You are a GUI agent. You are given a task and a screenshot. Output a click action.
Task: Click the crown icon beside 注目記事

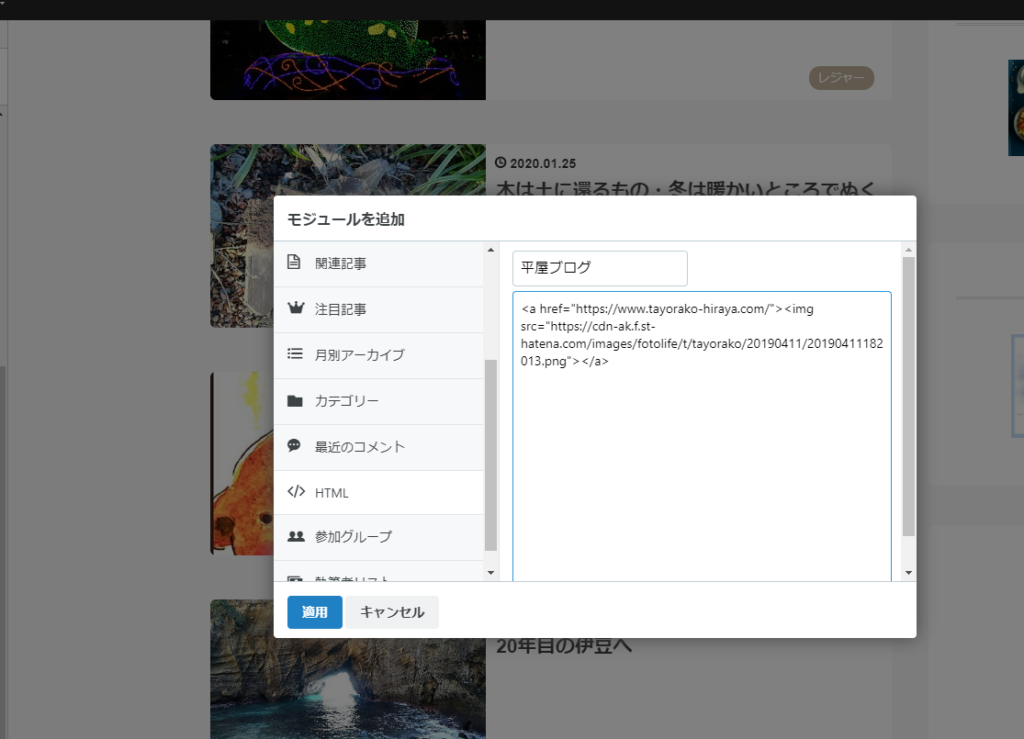pyautogui.click(x=296, y=307)
